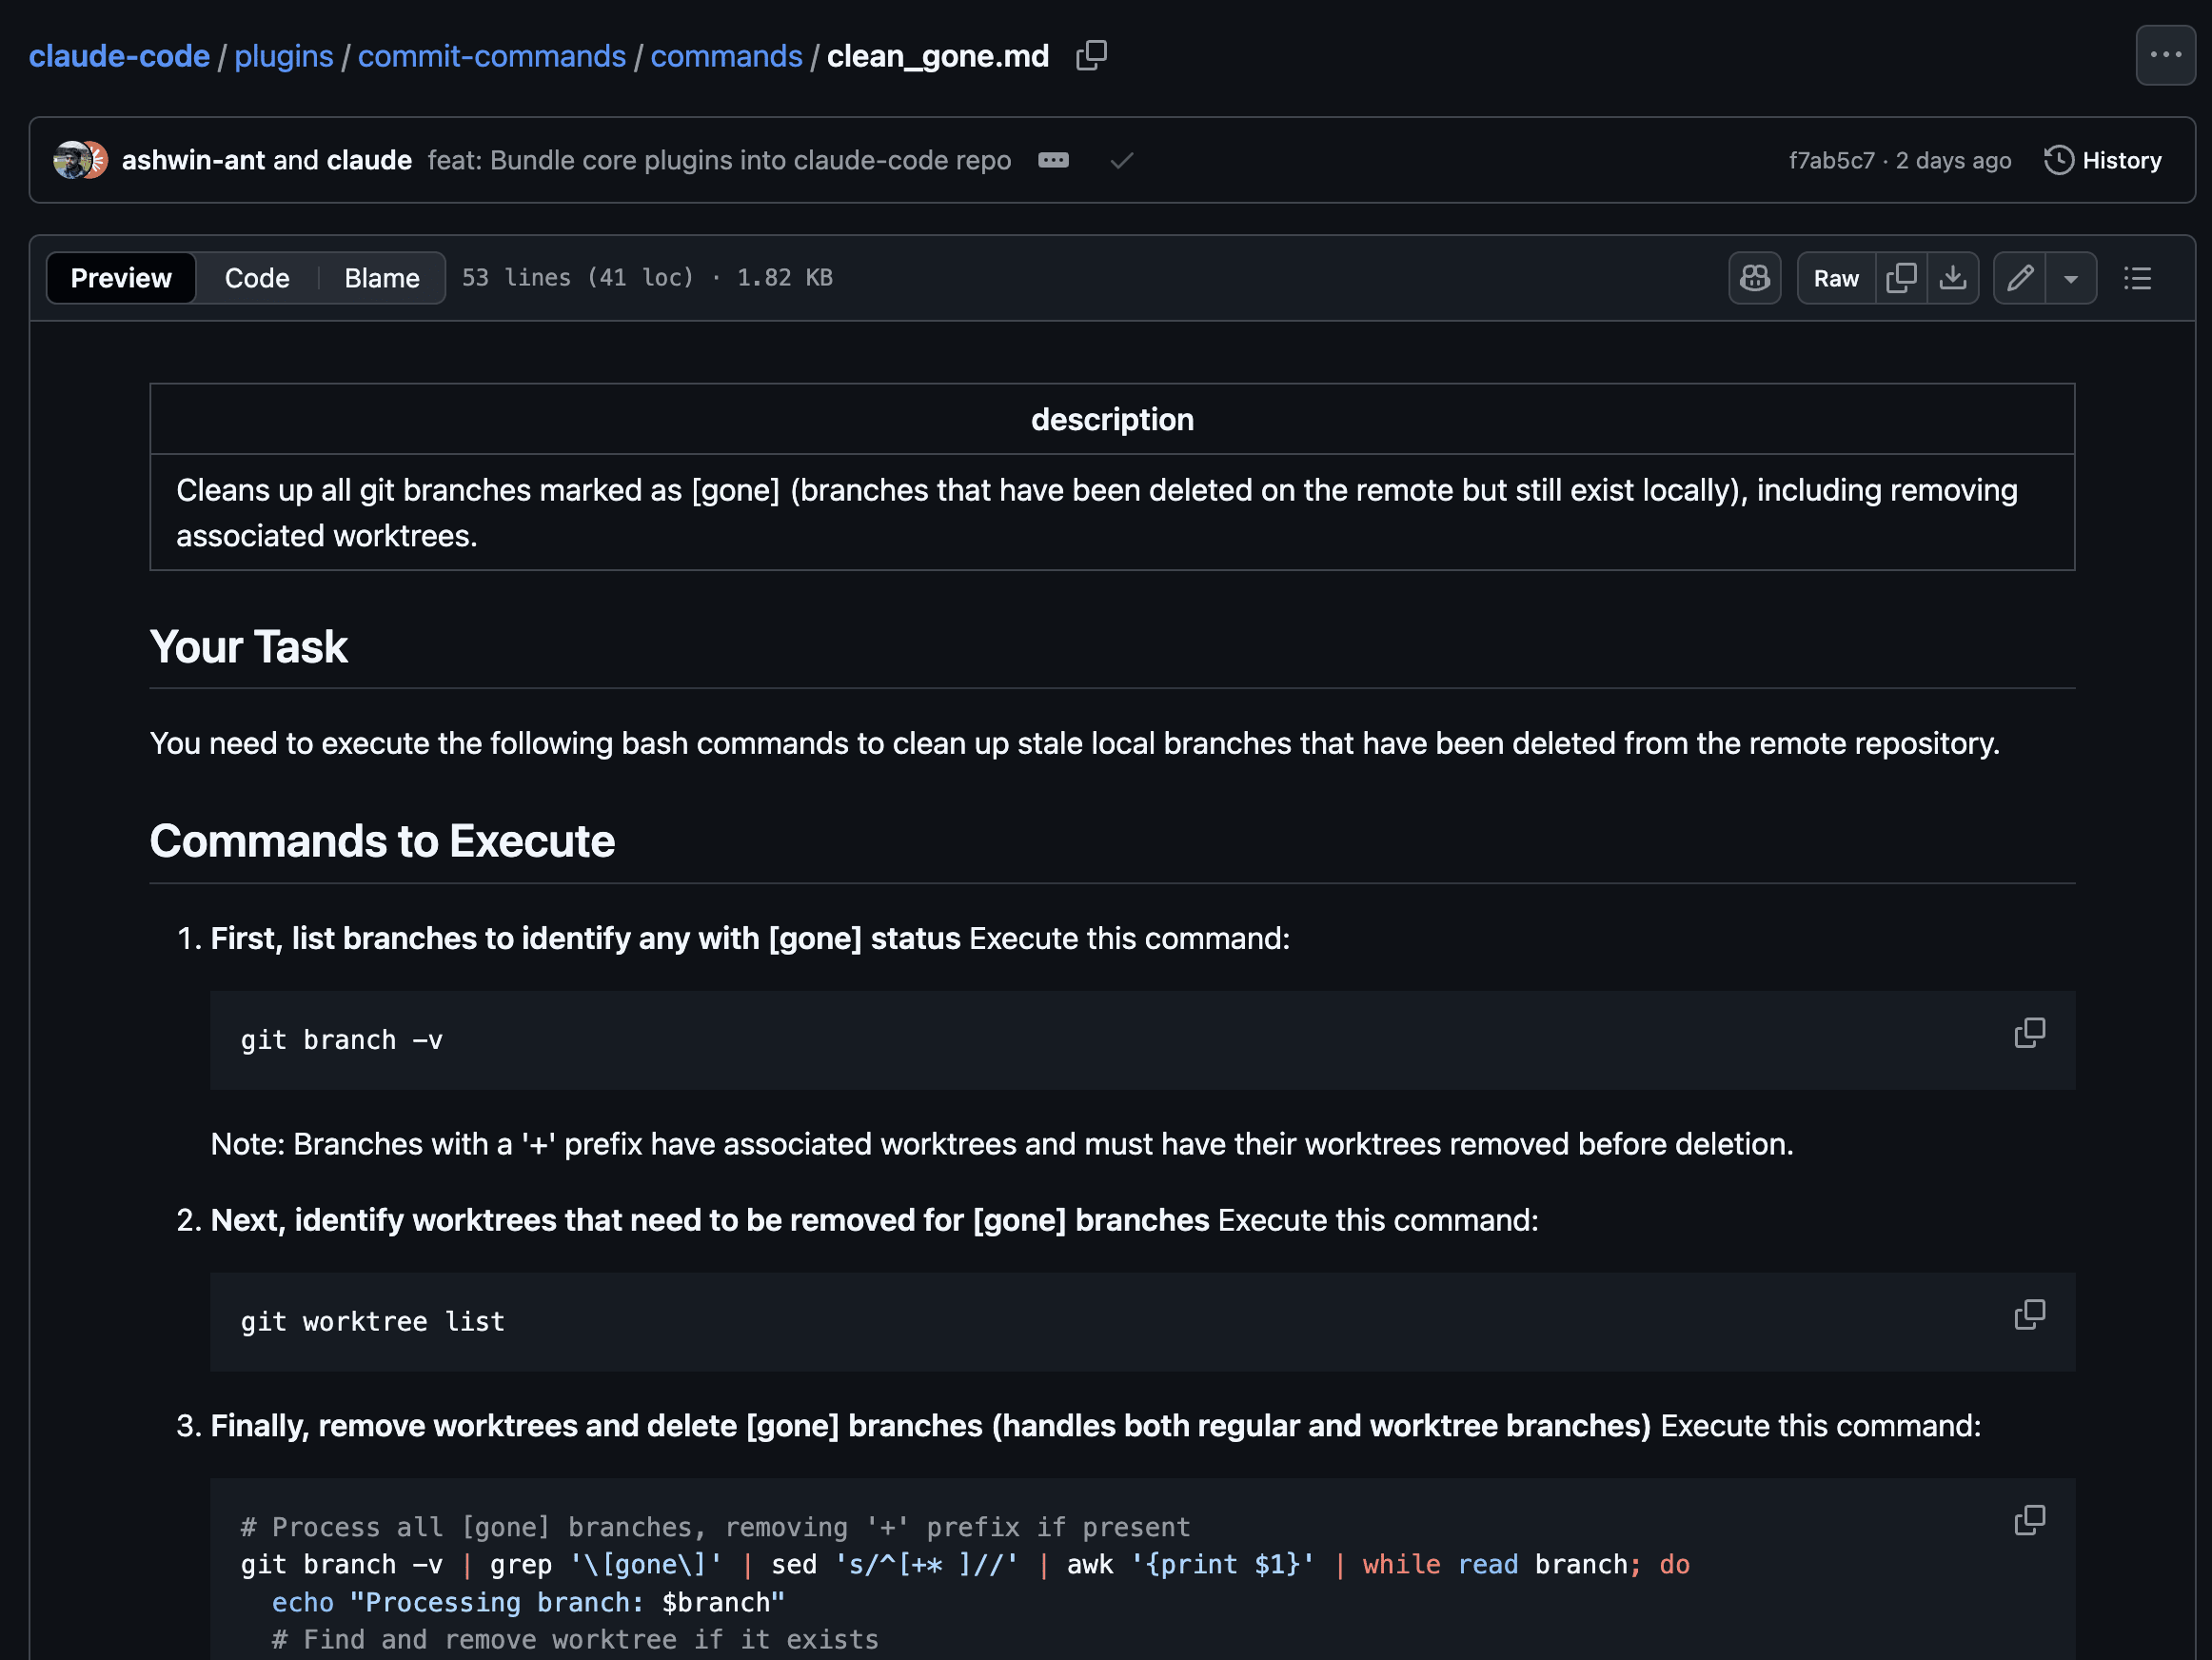
Task: Copy file path icon next to clean_gone.md
Action: 1091,56
